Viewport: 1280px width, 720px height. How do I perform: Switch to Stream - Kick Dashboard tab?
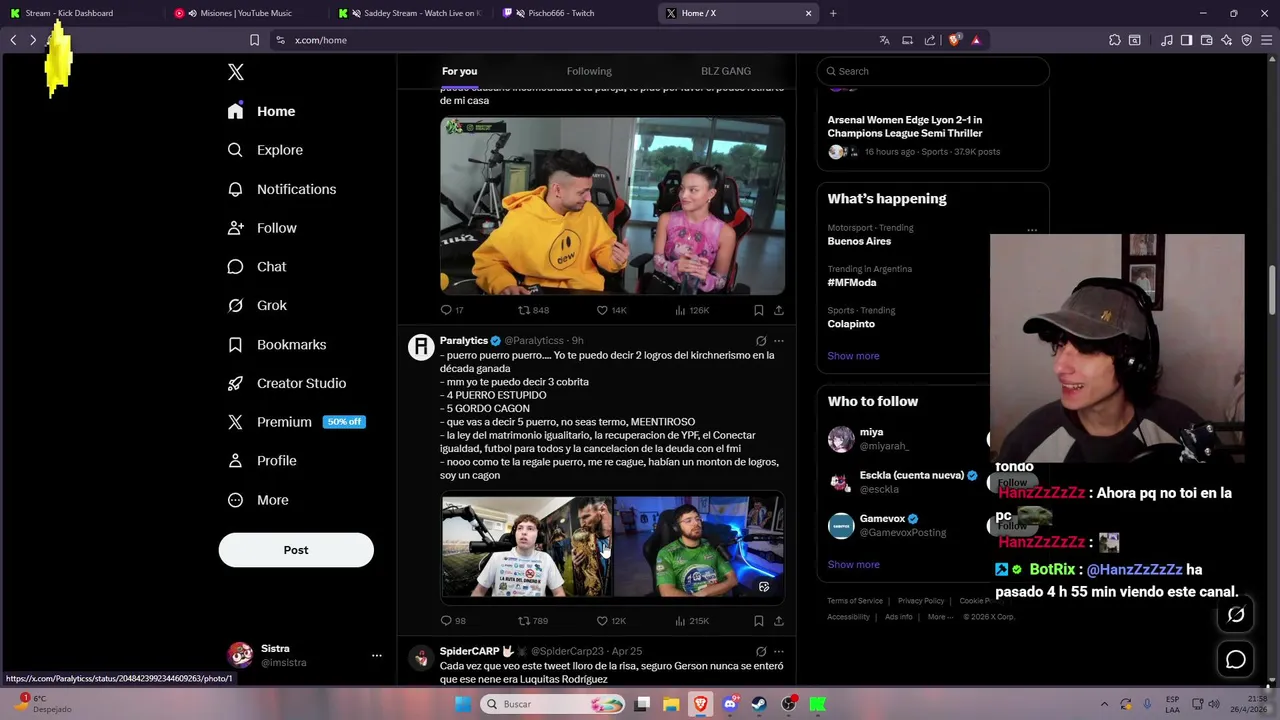click(82, 13)
